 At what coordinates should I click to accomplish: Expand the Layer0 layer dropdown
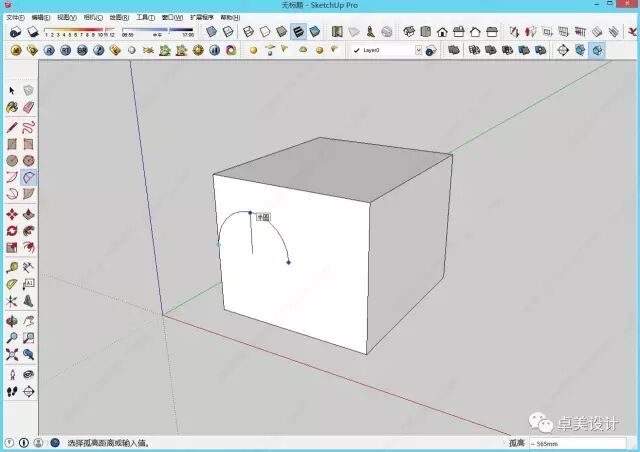click(418, 50)
